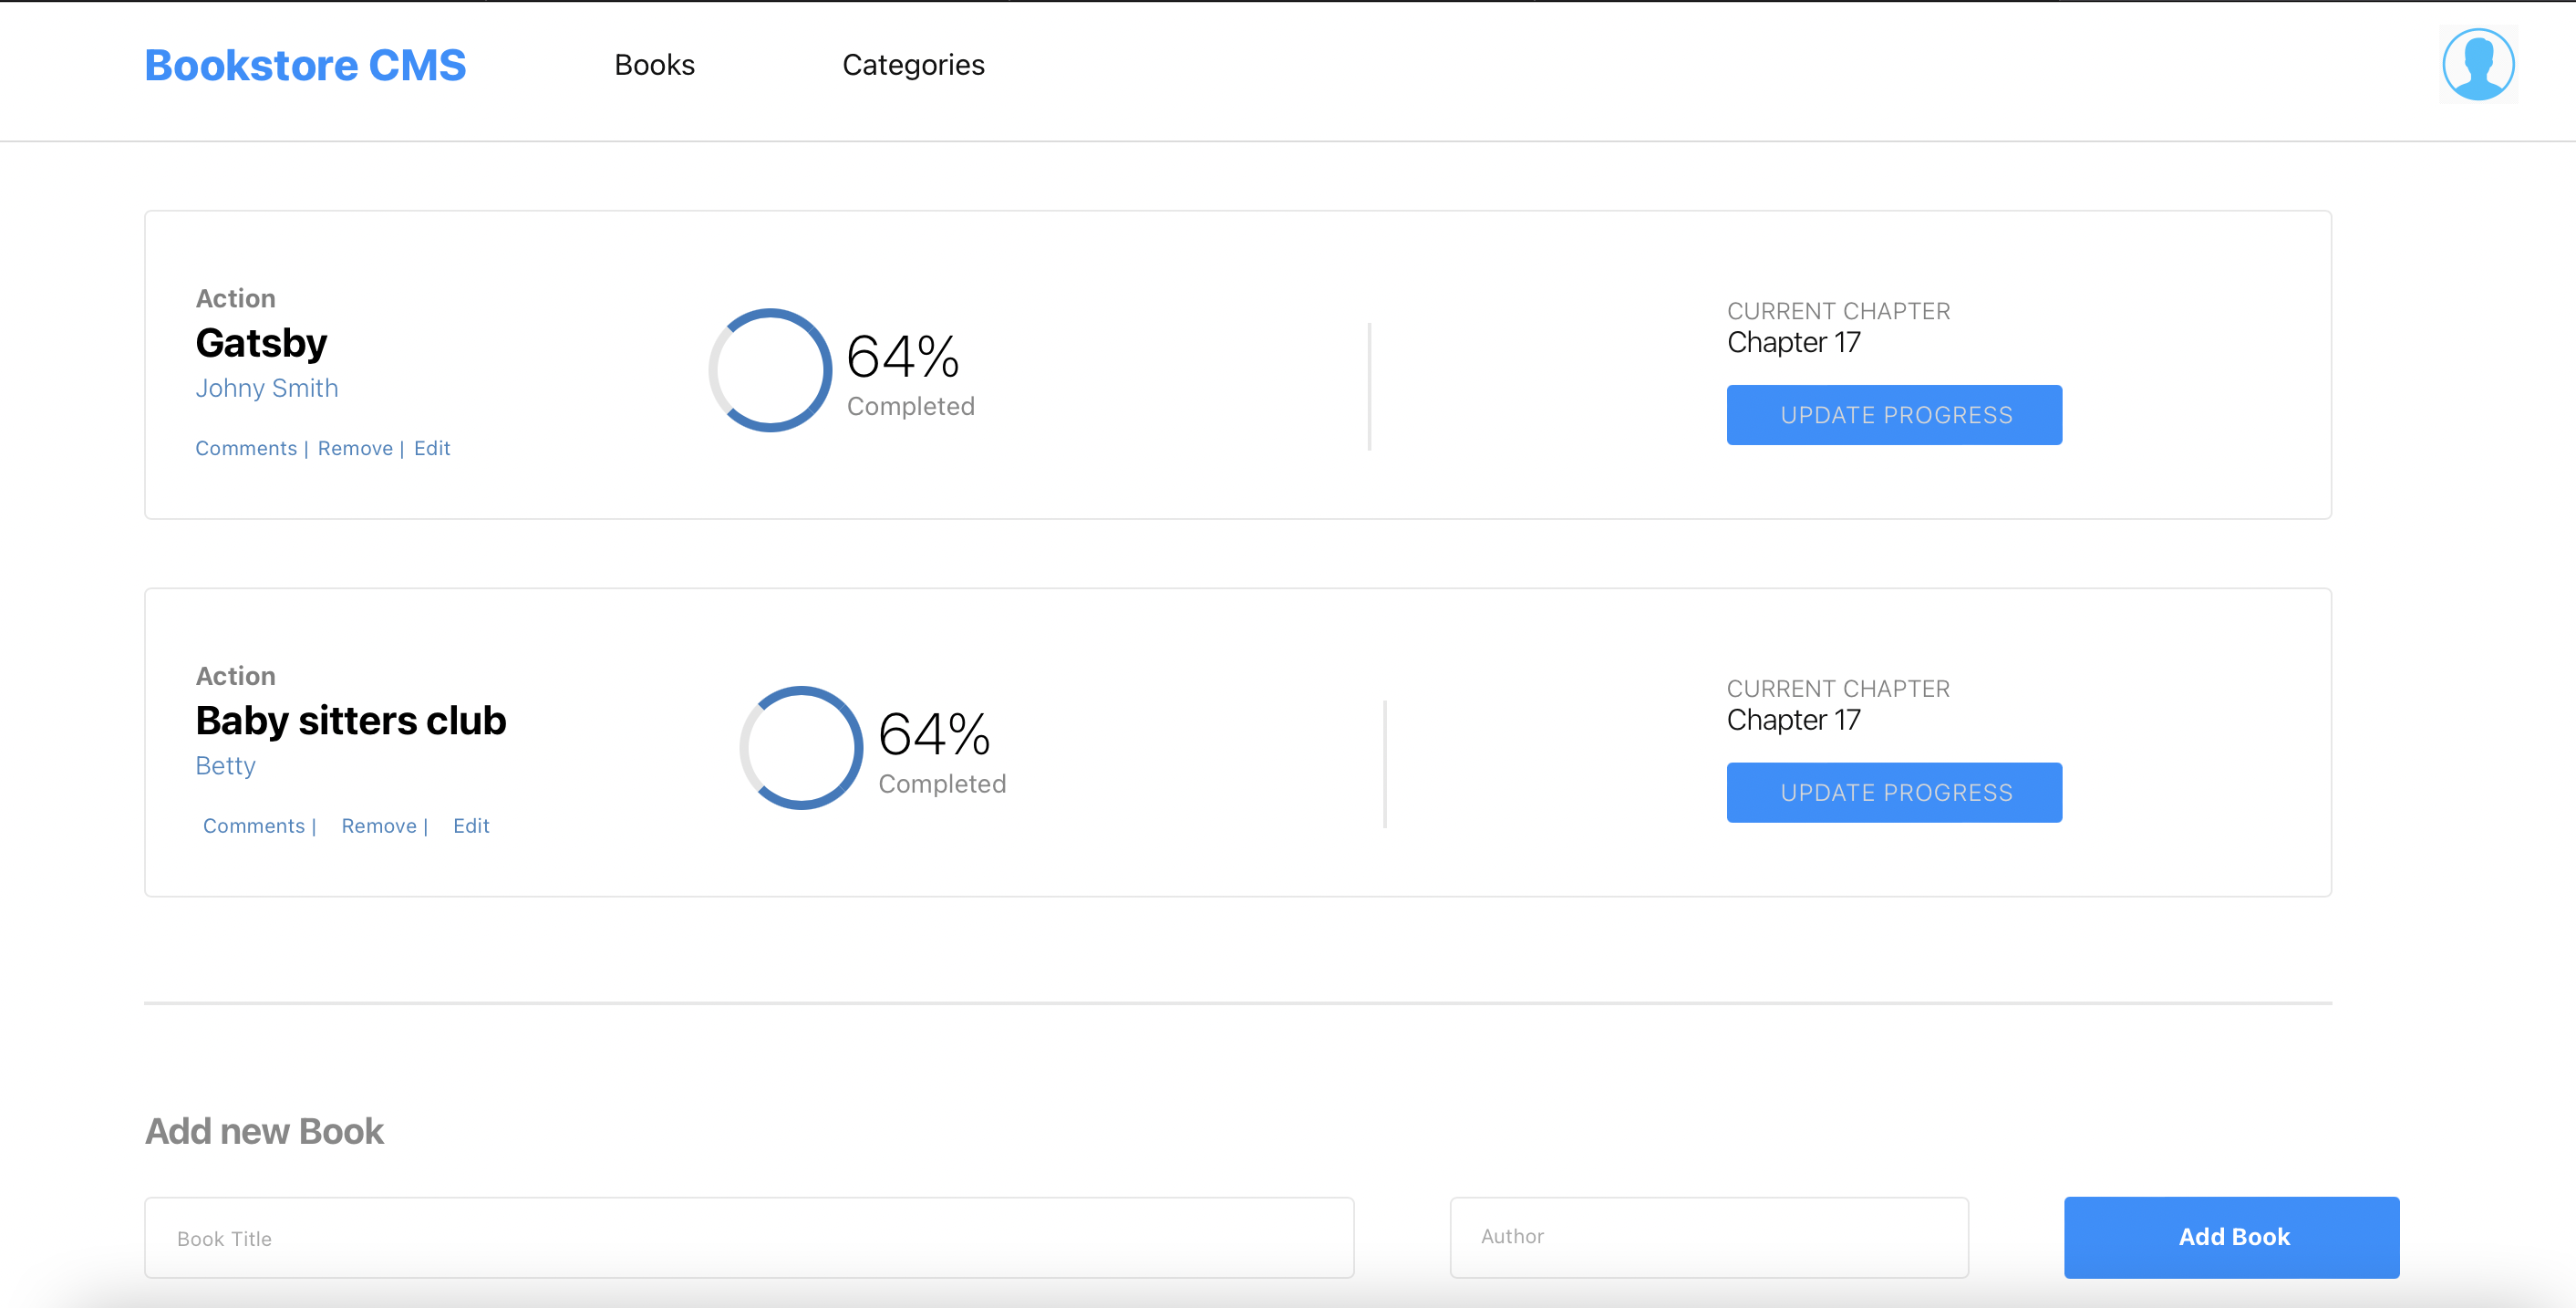
Task: Remove the Gatsby book
Action: (x=355, y=448)
